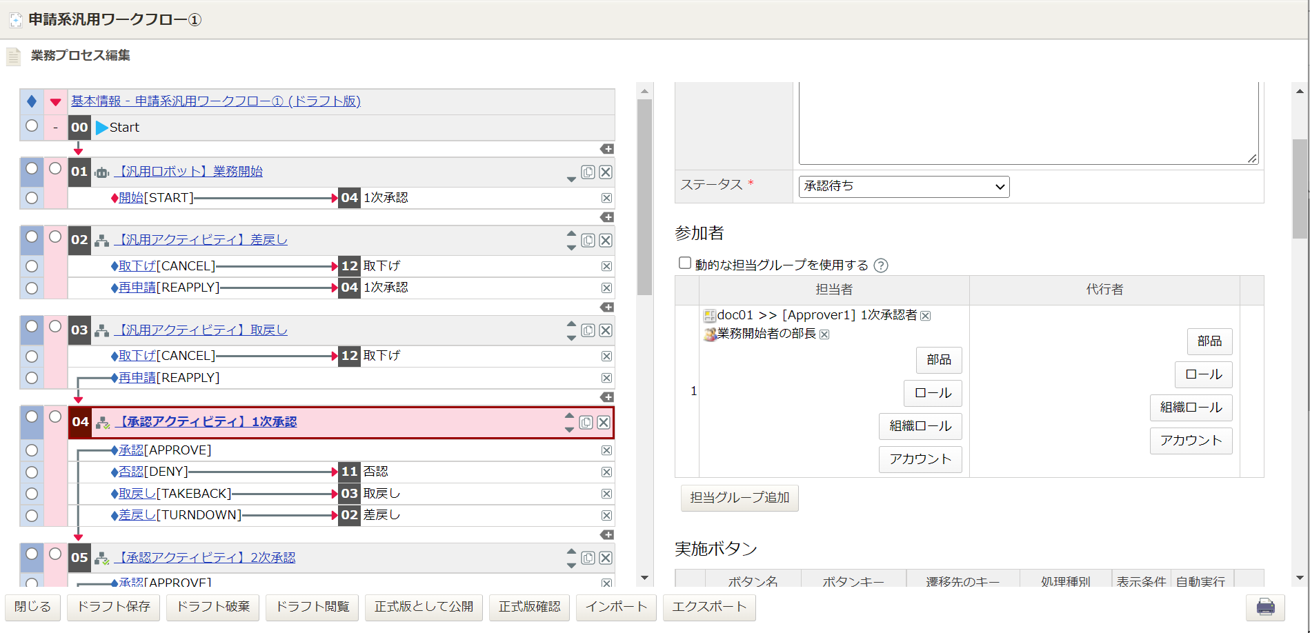This screenshot has height=633, width=1310.
Task: Enable 動的な担当グループを使用する checkbox
Action: (685, 264)
